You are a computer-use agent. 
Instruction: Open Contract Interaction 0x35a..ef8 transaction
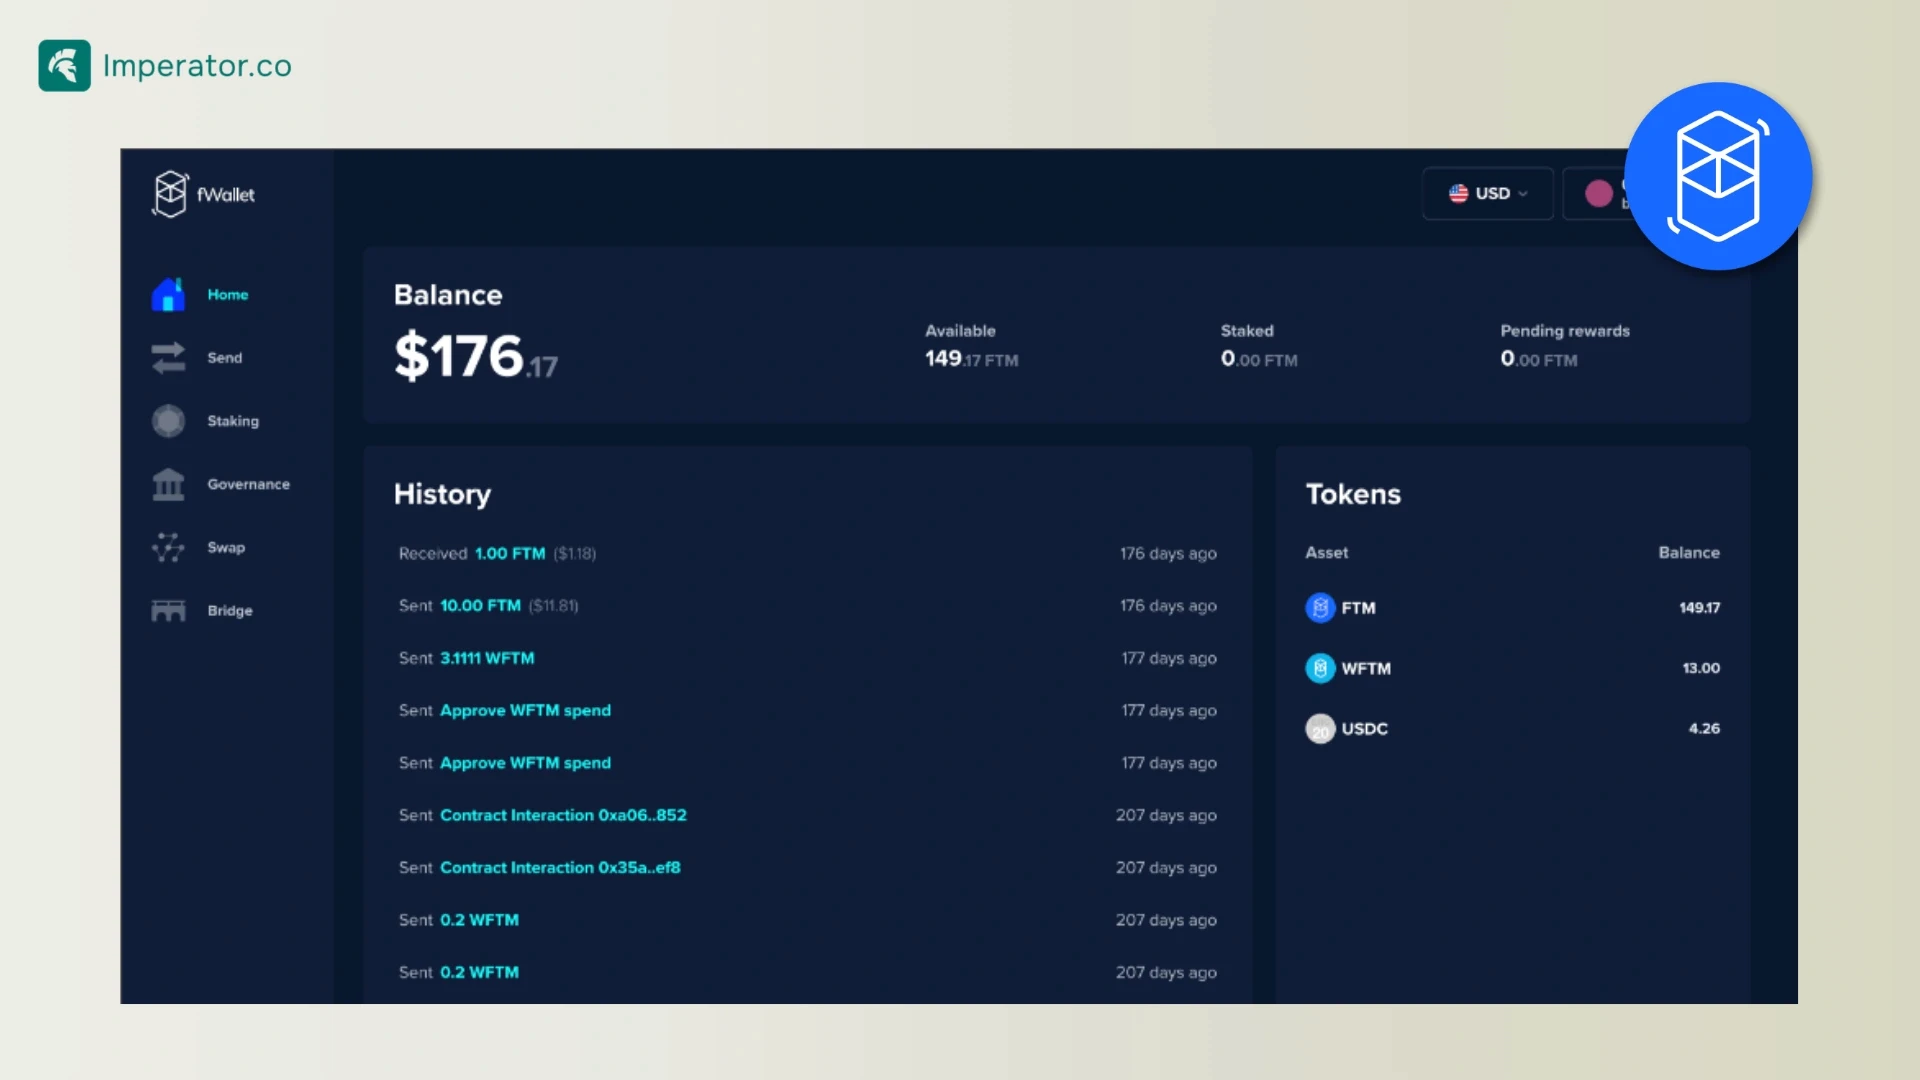click(808, 867)
